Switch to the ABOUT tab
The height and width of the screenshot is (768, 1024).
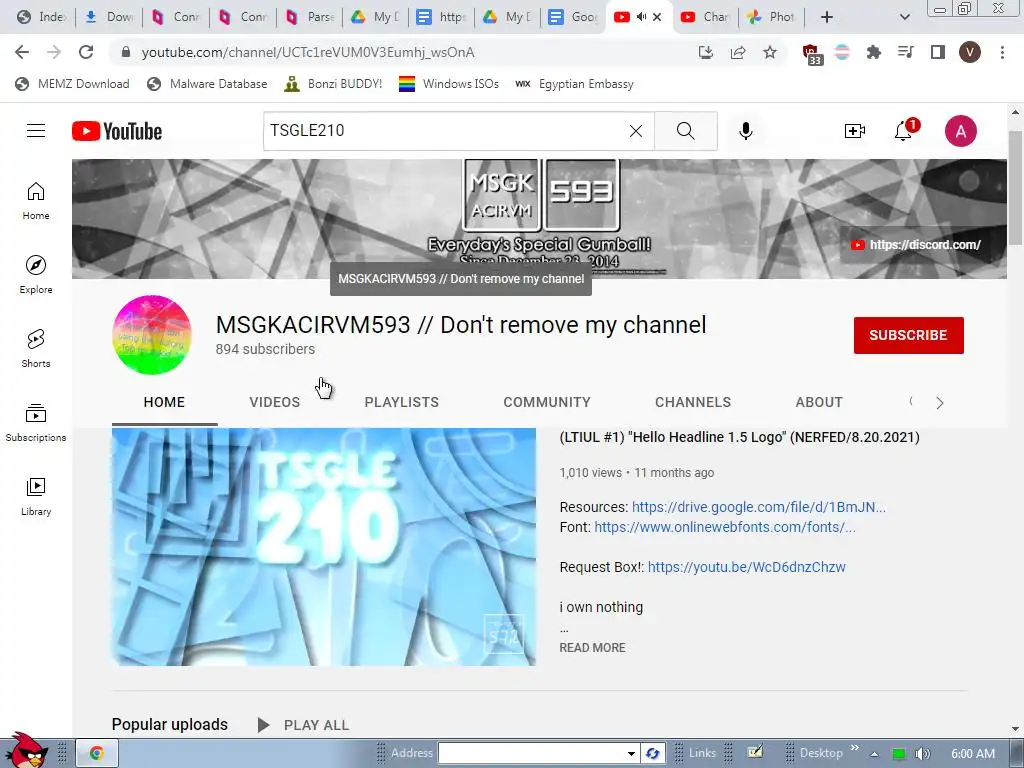[x=819, y=402]
